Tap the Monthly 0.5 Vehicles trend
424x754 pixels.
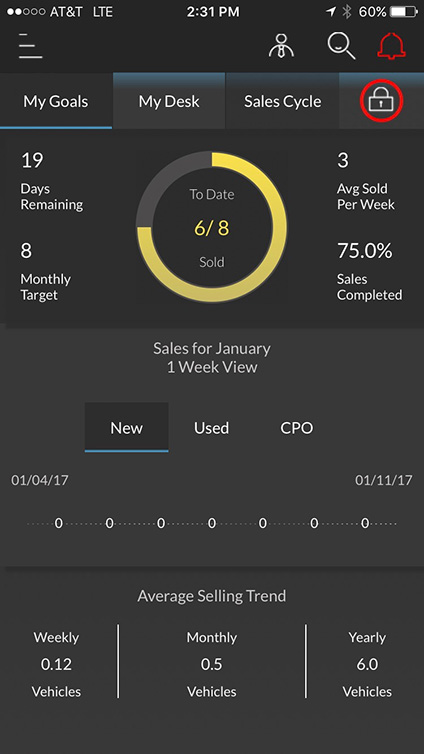(212, 664)
